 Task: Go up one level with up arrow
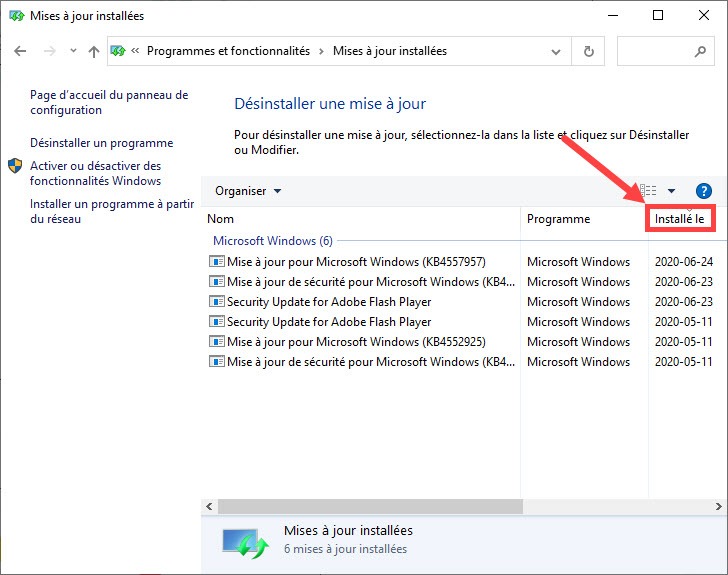(94, 51)
